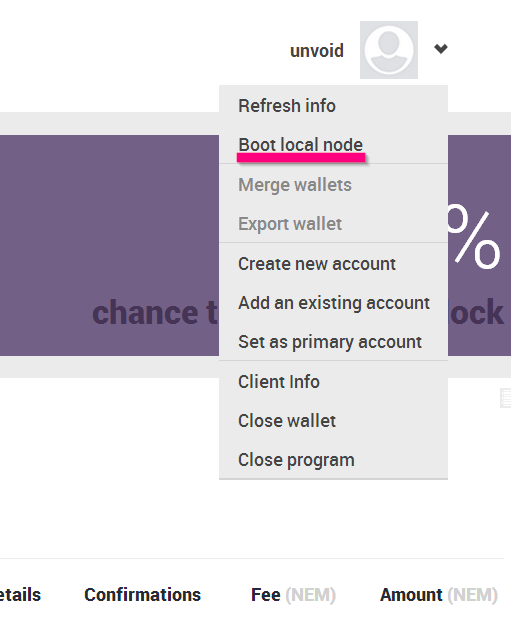Click the unvoid username label
511x627 pixels.
point(317,51)
